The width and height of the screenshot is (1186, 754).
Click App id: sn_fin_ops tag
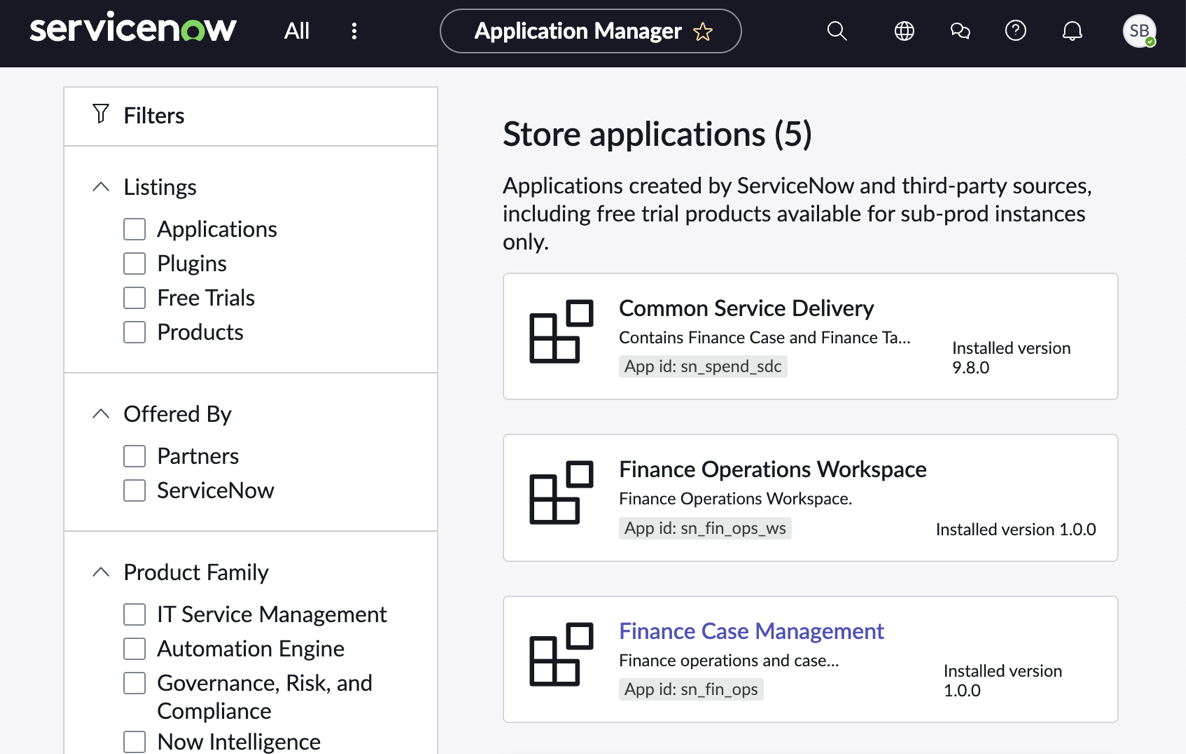(691, 690)
